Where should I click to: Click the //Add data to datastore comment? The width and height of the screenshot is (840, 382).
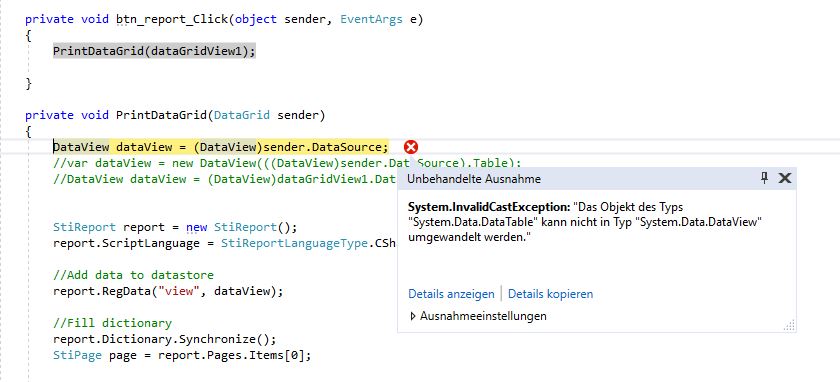point(133,275)
